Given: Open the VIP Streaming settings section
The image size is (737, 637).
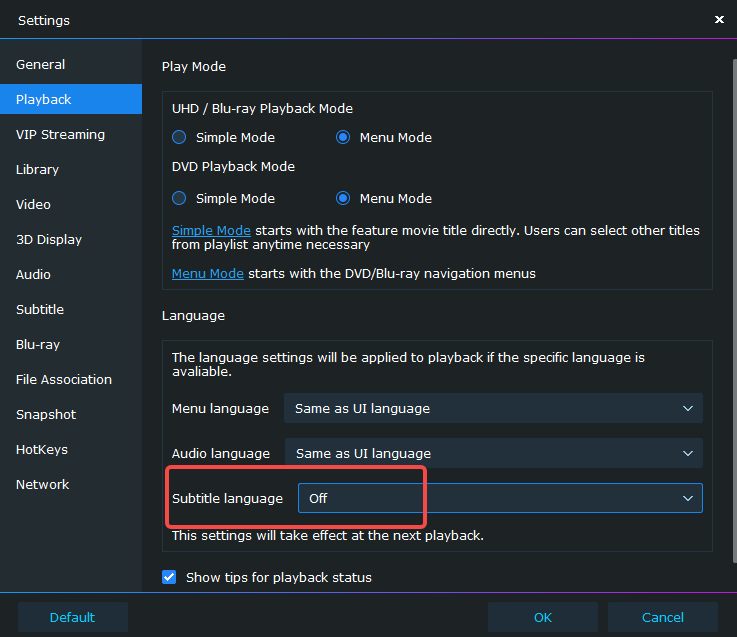Looking at the screenshot, I should point(60,135).
